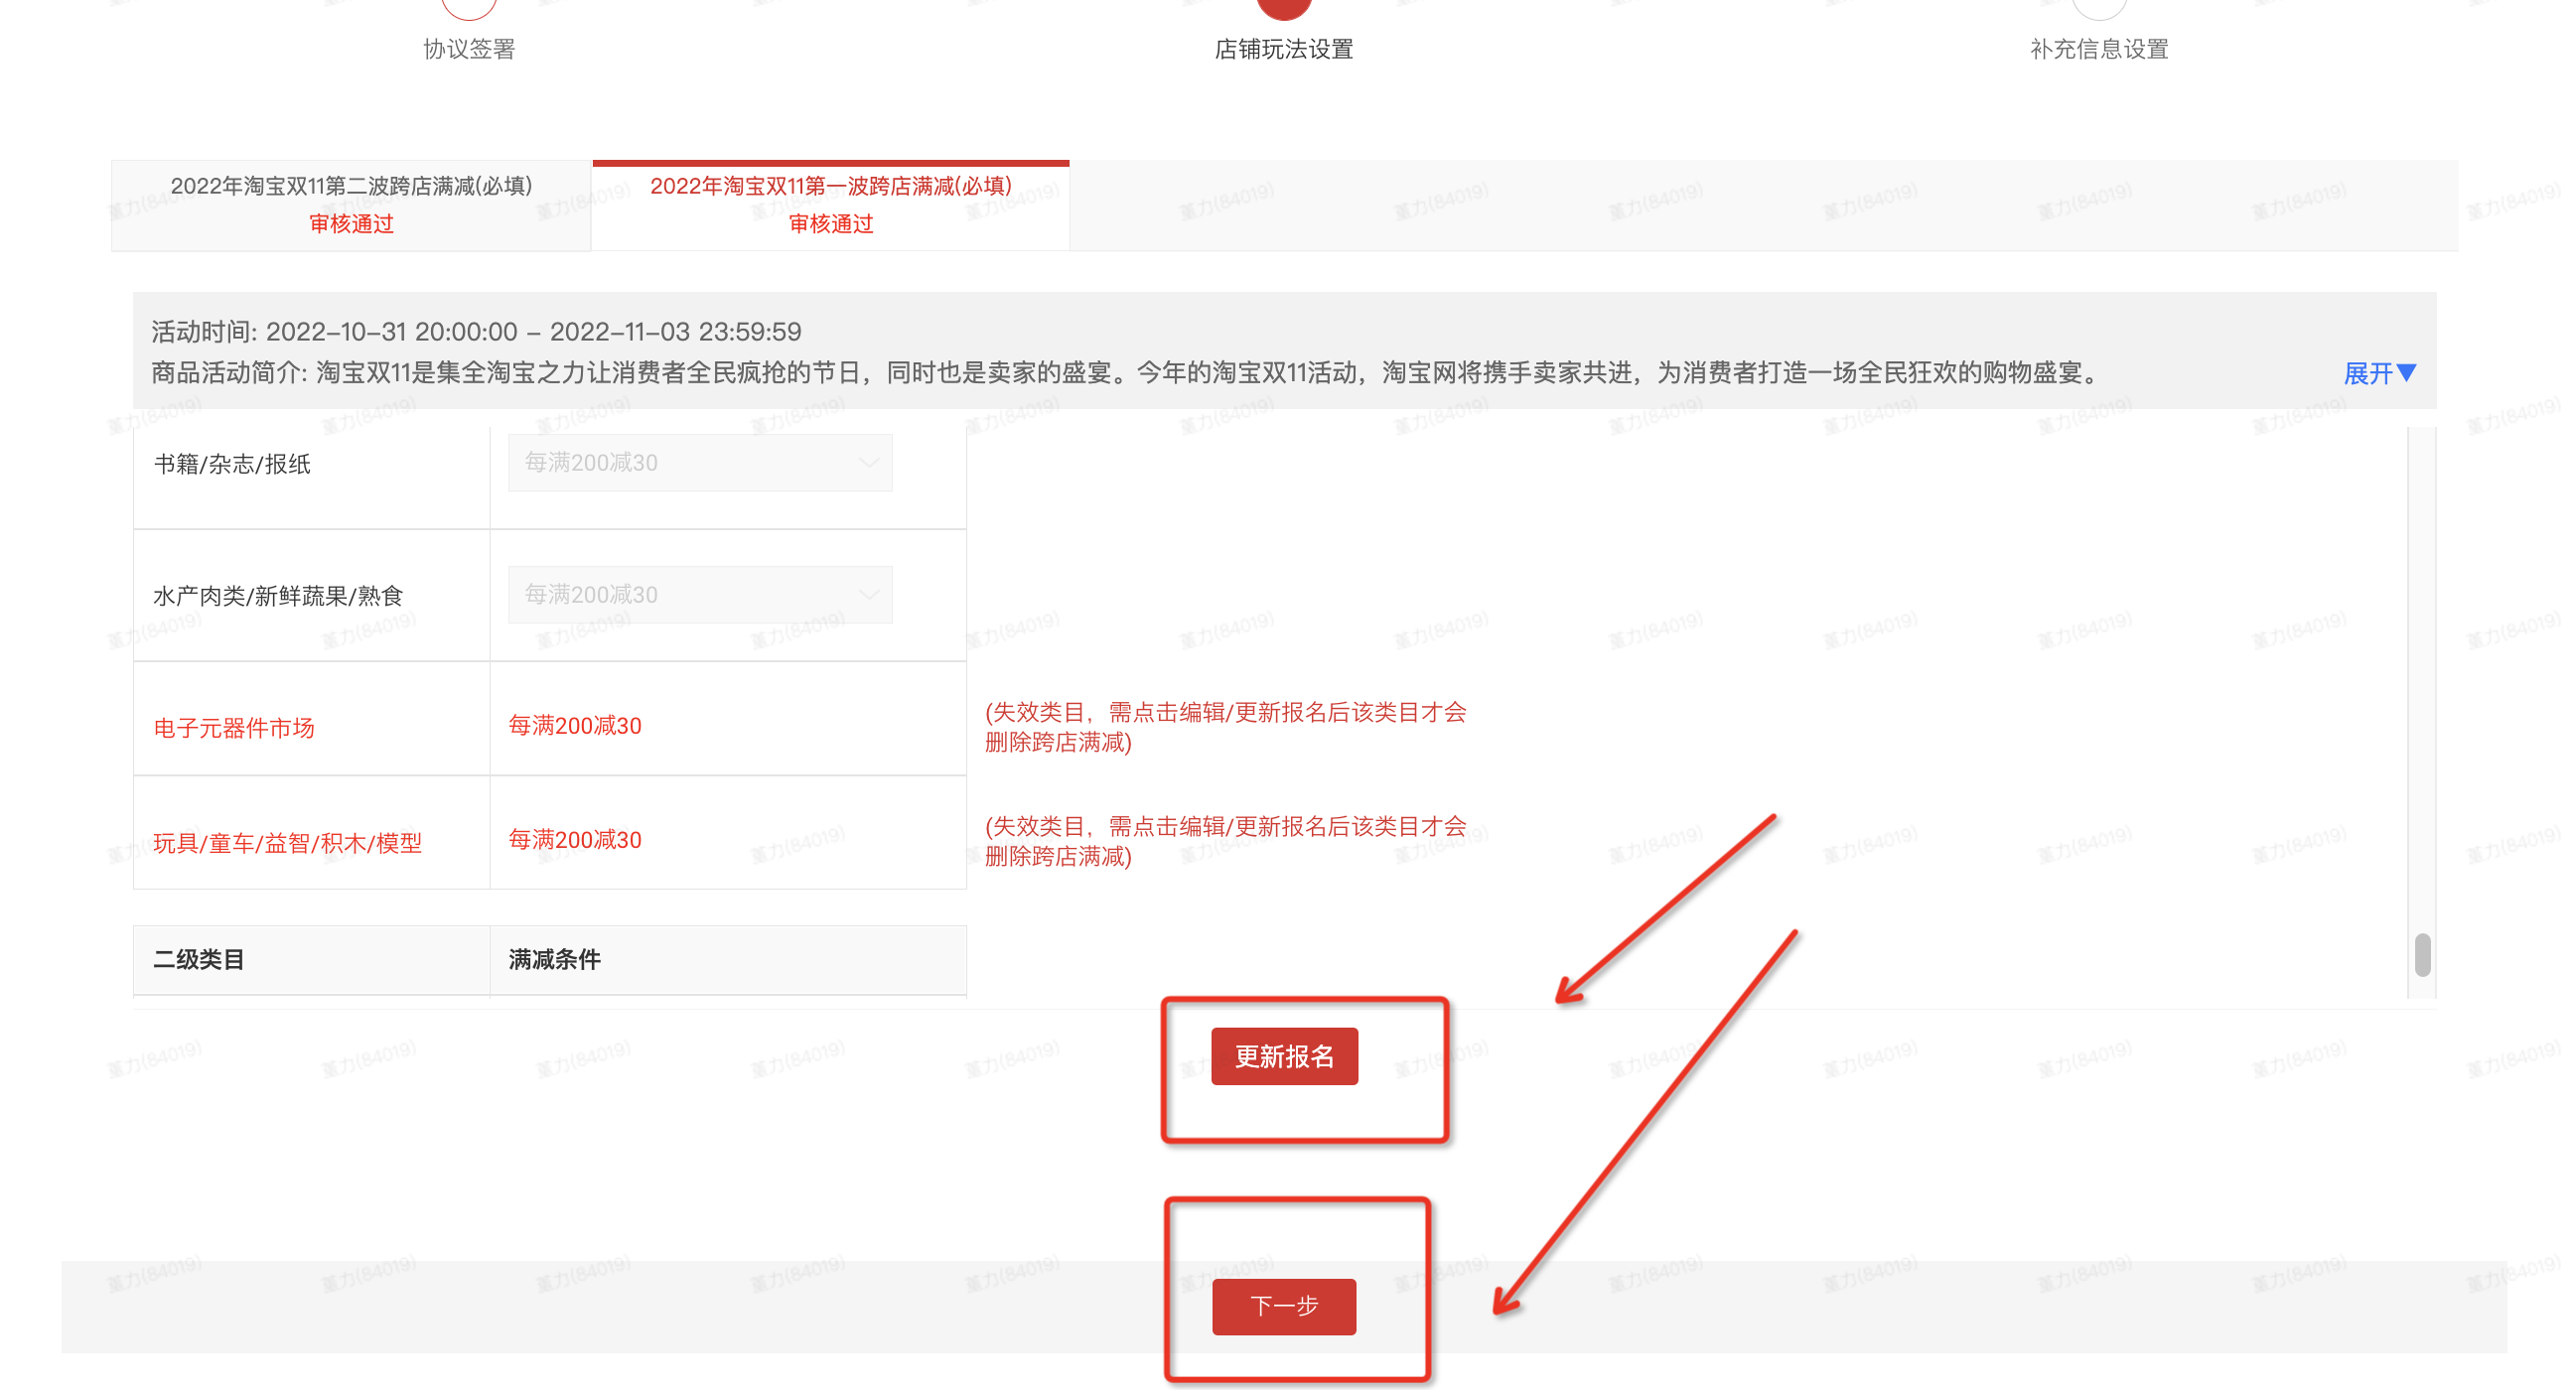Click the 失效类目 notice beside 电子元器件市场
The width and height of the screenshot is (2576, 1390).
1226,727
